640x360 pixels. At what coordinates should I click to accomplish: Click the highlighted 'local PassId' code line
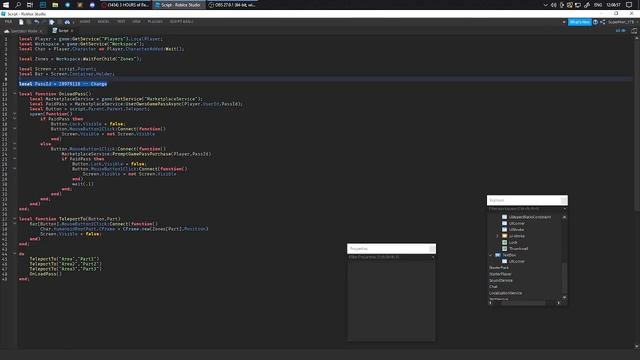pos(63,84)
